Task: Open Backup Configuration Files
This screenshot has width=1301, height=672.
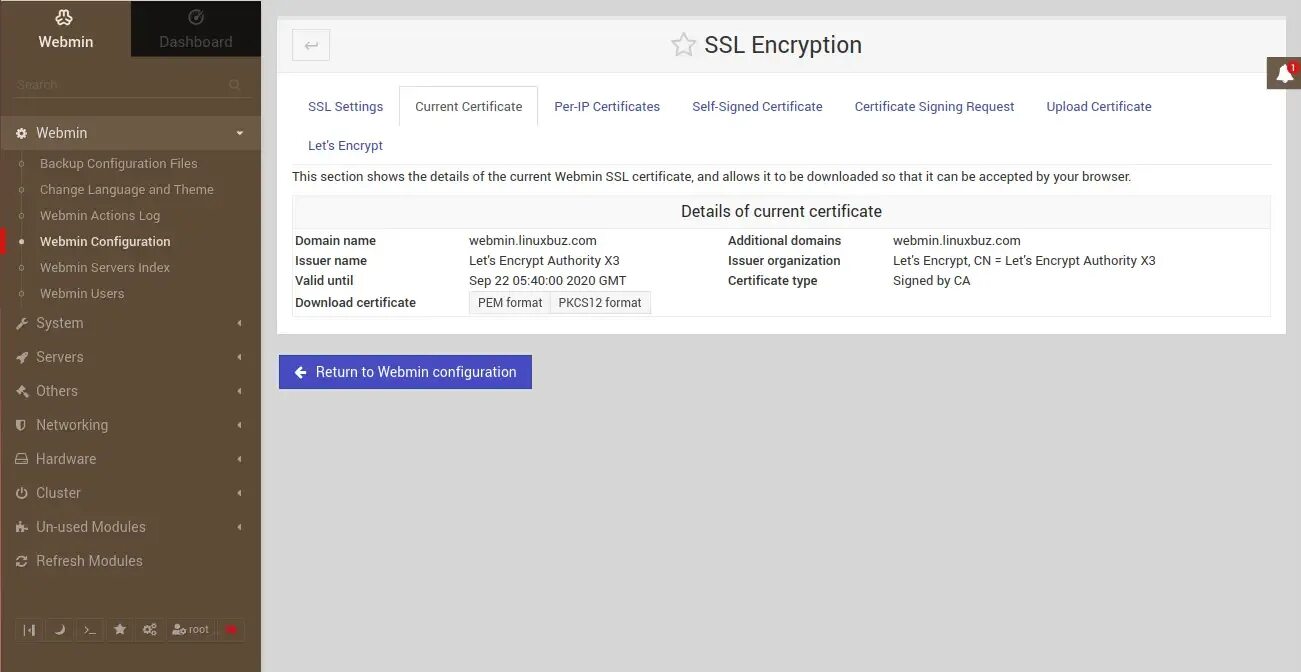Action: click(119, 163)
